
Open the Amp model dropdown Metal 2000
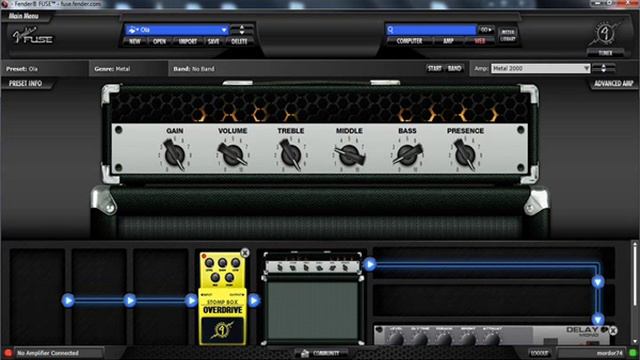(540, 69)
